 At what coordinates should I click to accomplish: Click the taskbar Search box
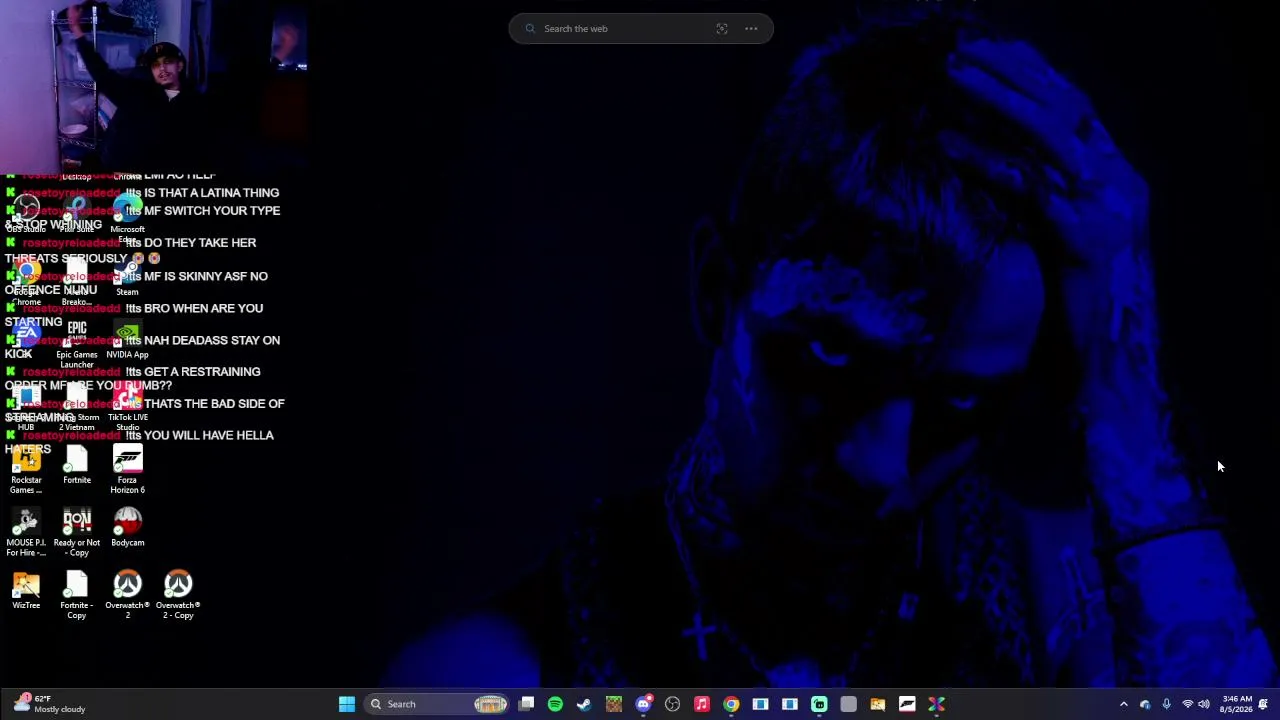(x=436, y=704)
